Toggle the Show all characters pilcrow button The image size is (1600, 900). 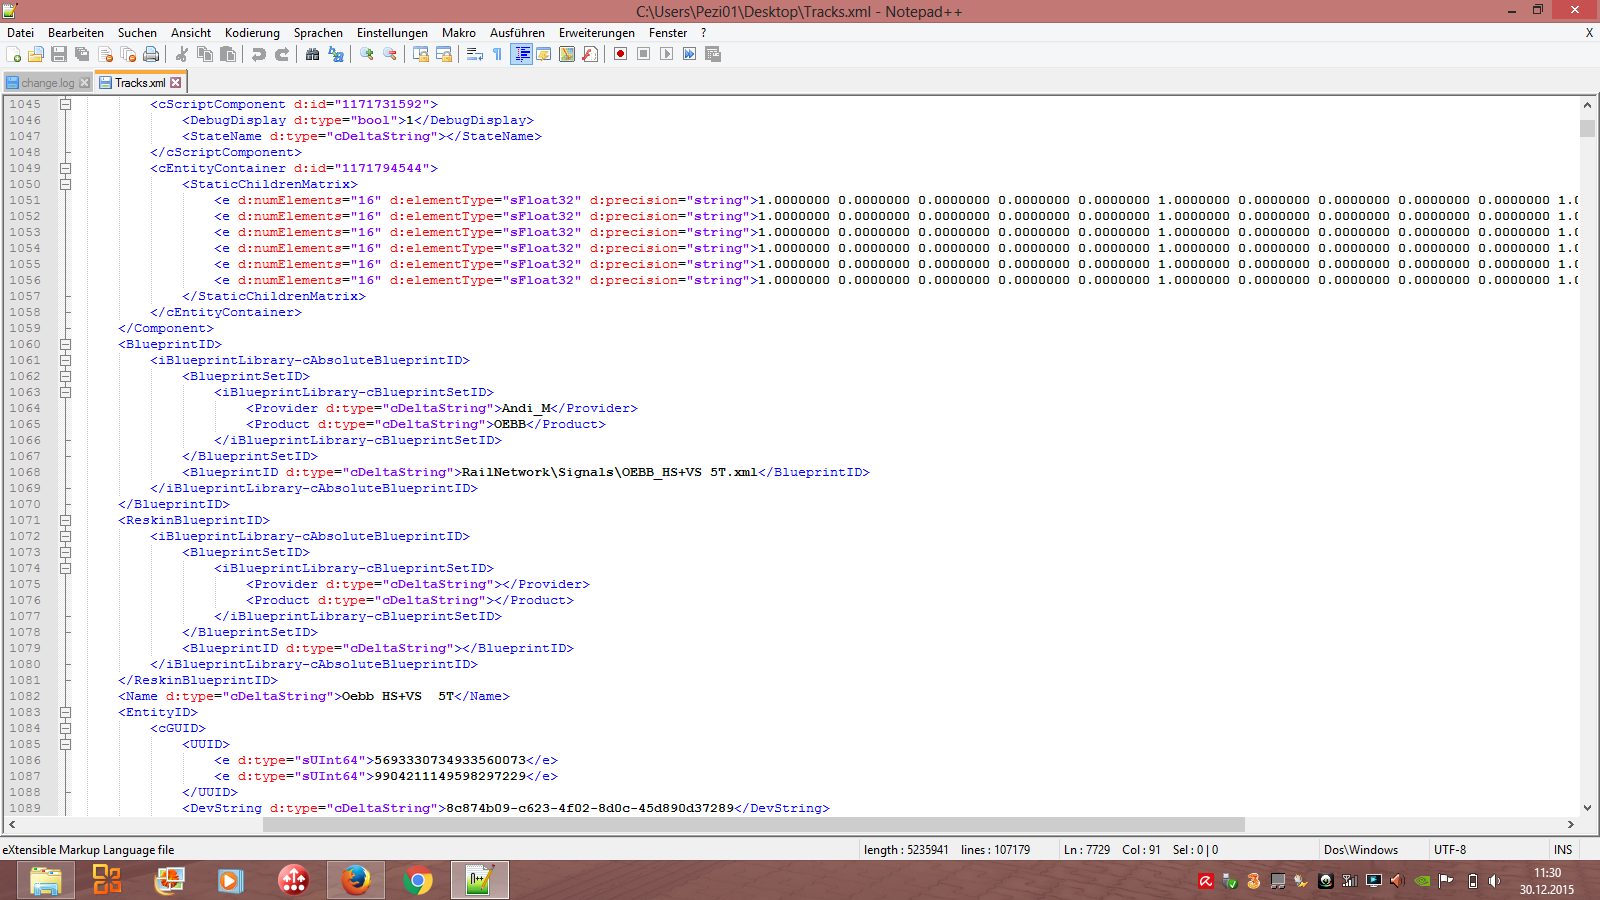click(497, 54)
